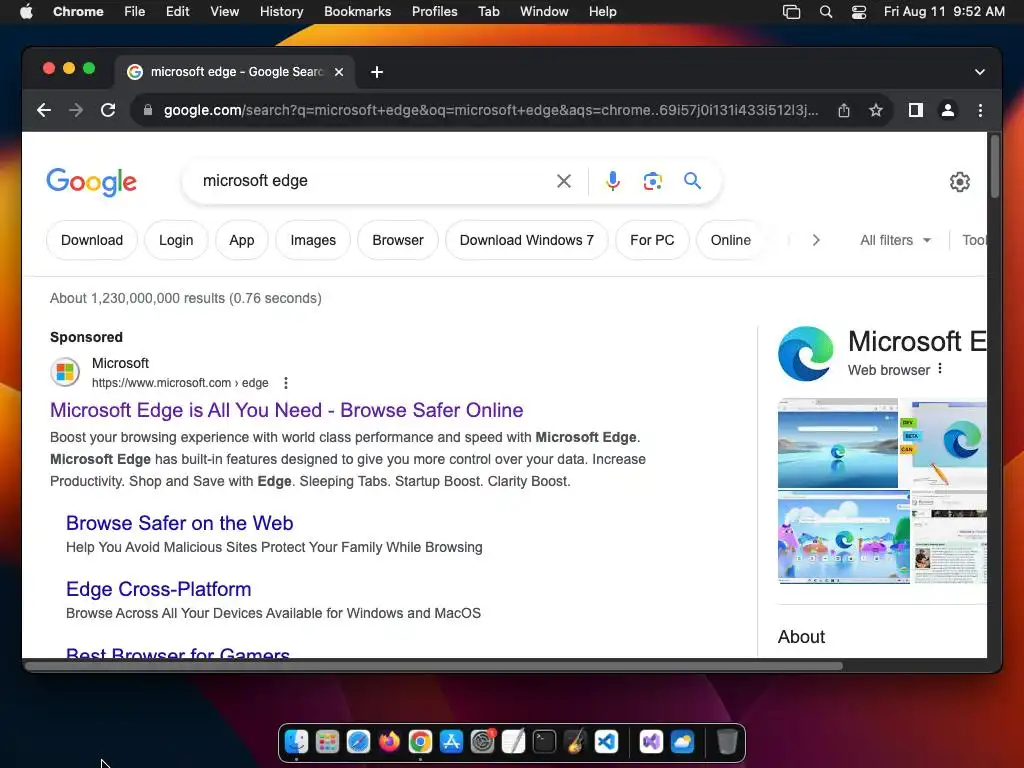Select the Images filter chip
The height and width of the screenshot is (768, 1024).
313,240
